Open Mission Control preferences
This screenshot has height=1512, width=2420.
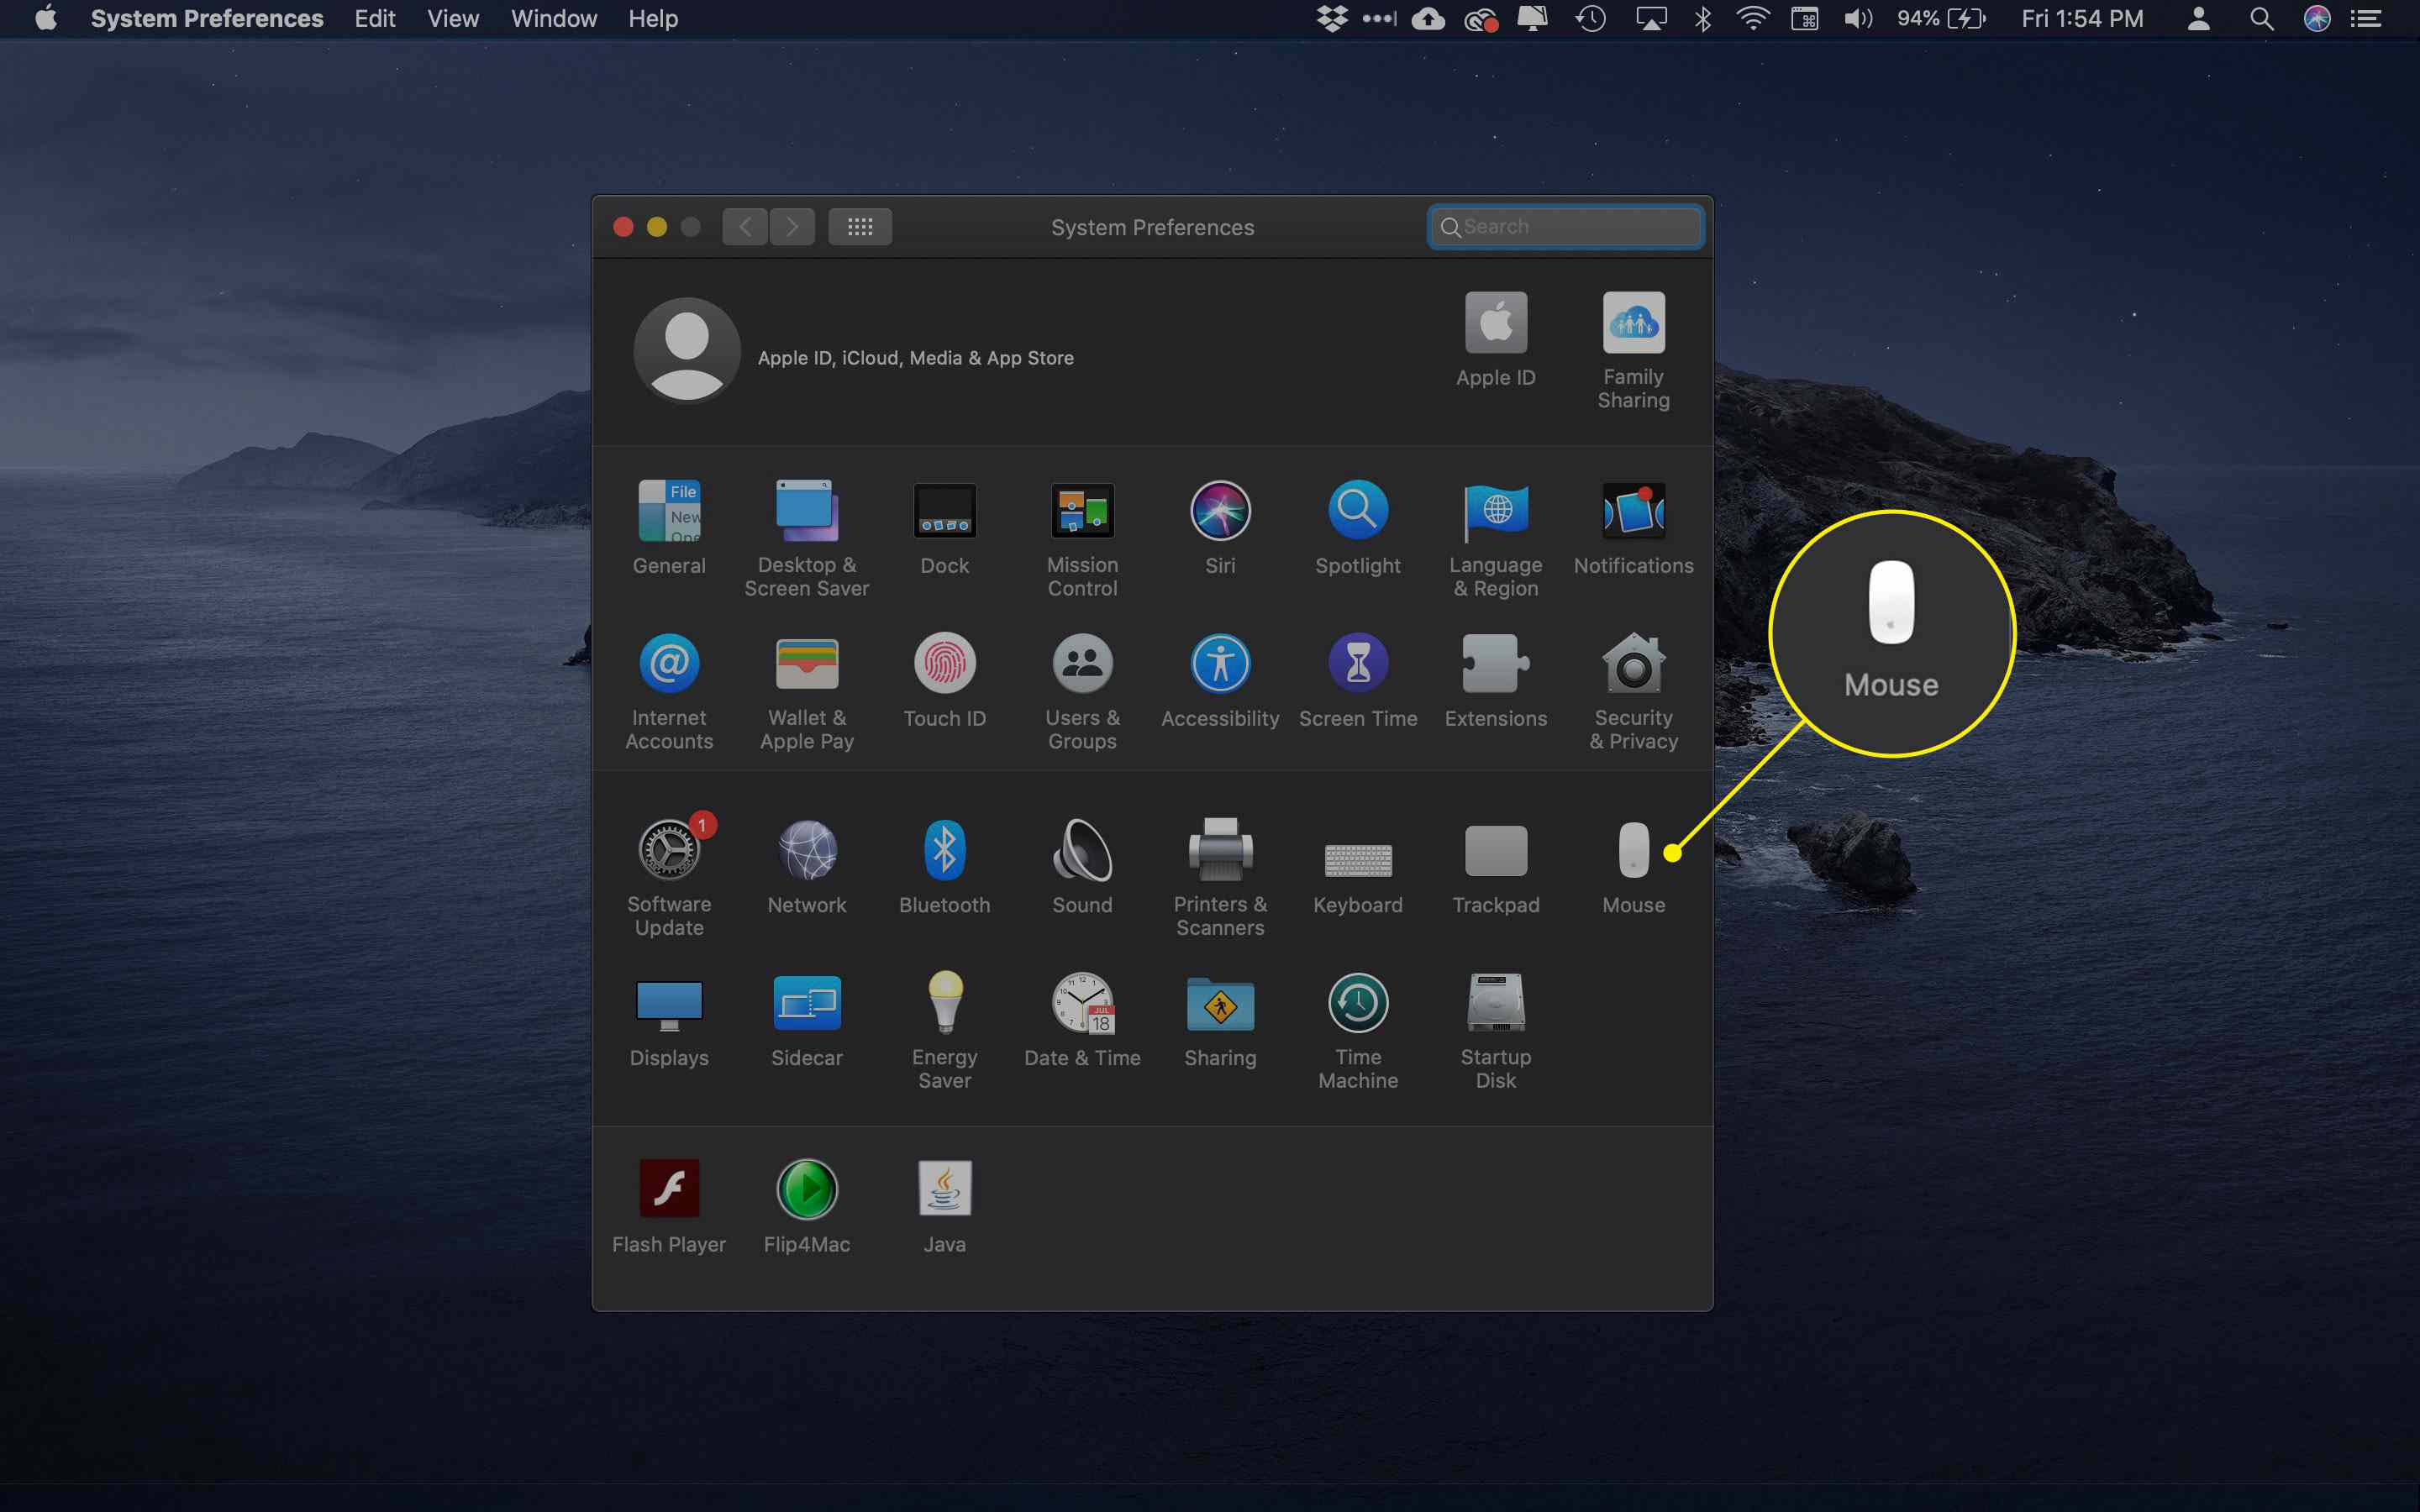coord(1082,539)
